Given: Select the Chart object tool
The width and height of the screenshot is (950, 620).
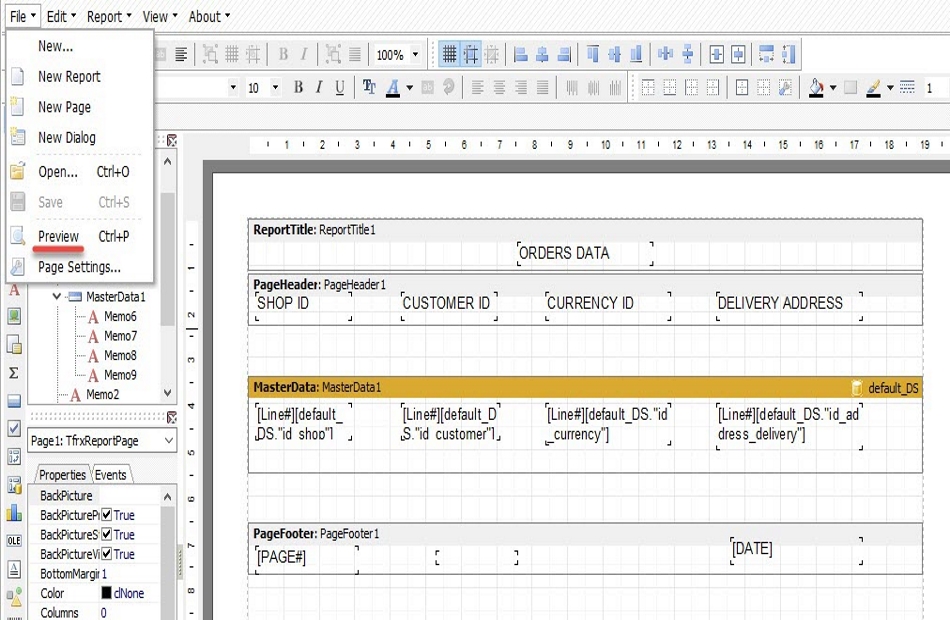Looking at the screenshot, I should (x=14, y=513).
